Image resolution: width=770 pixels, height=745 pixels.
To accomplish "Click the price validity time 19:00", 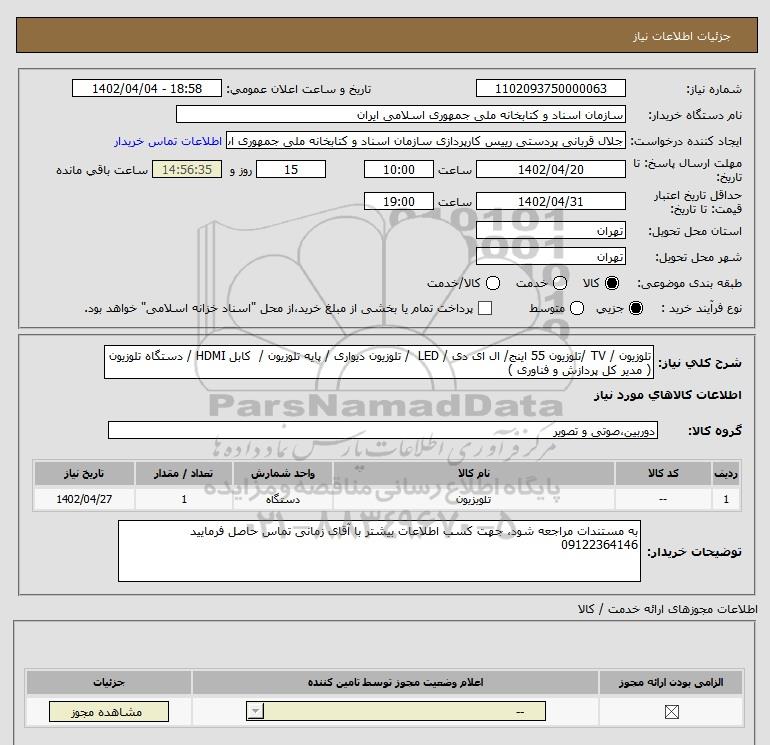I will (x=399, y=201).
